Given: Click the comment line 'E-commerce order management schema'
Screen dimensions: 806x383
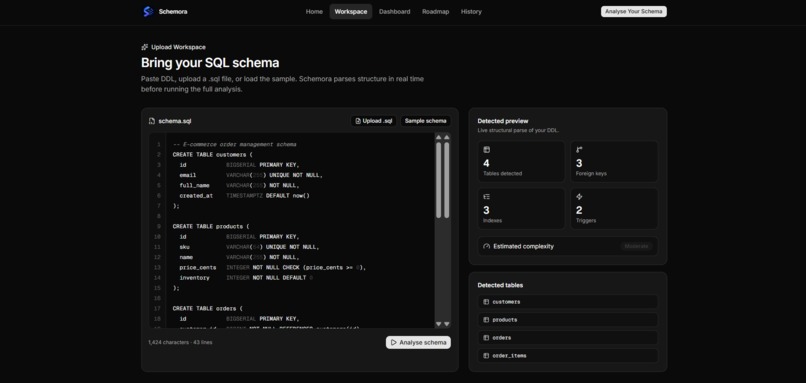Looking at the screenshot, I should point(234,144).
